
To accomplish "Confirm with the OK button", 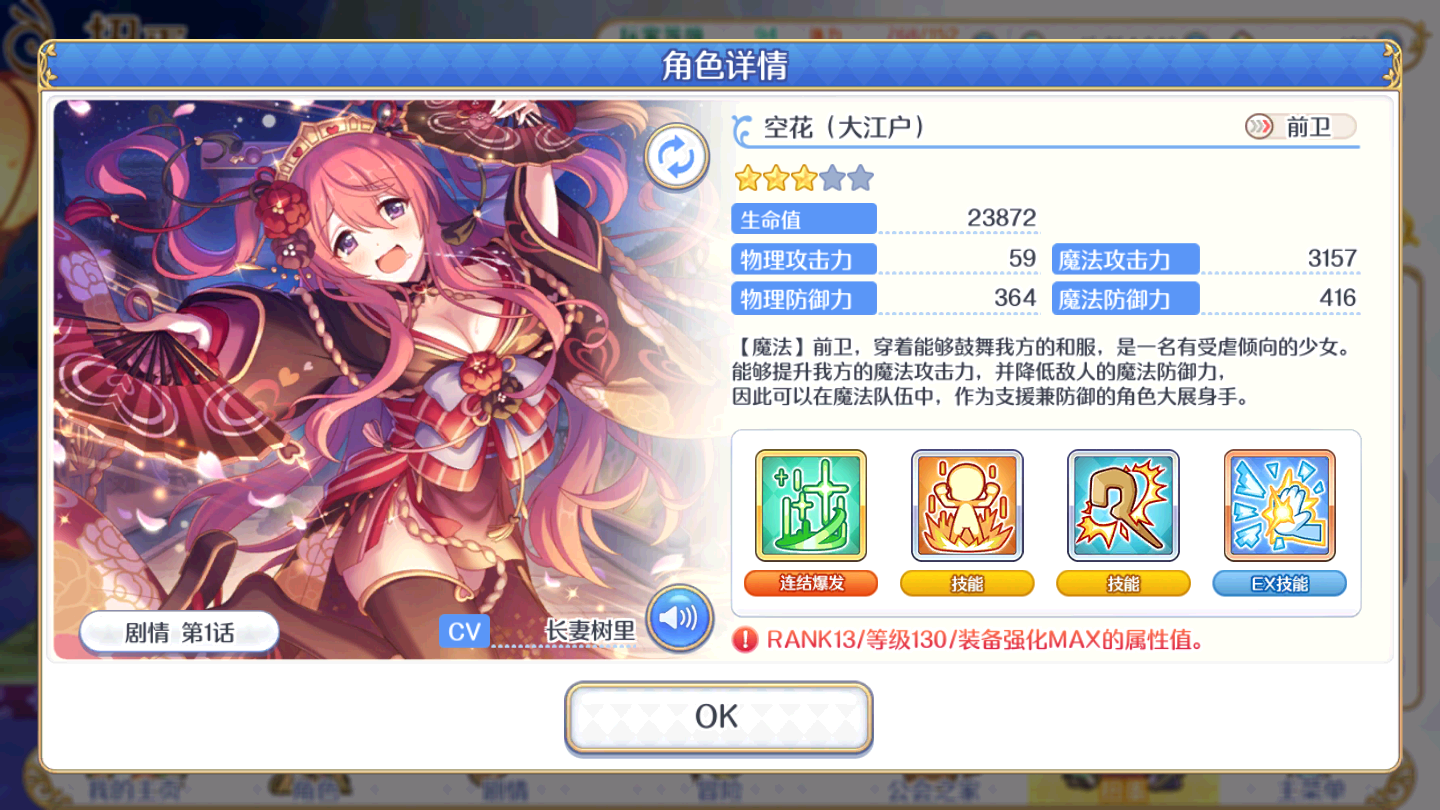I will click(x=718, y=716).
